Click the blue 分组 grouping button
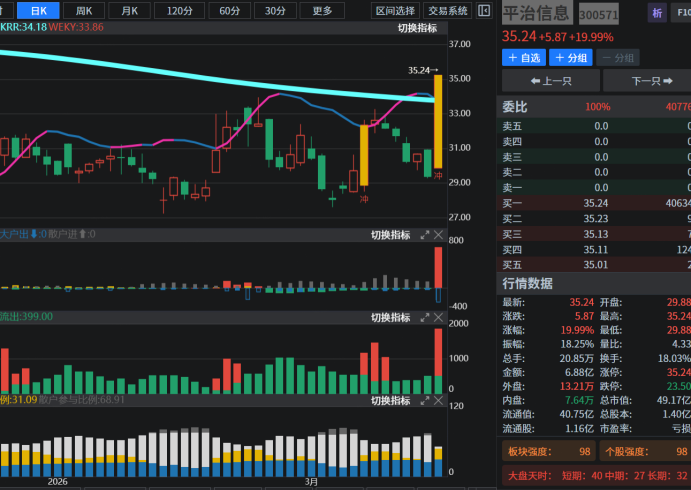The width and height of the screenshot is (691, 490). pyautogui.click(x=570, y=58)
